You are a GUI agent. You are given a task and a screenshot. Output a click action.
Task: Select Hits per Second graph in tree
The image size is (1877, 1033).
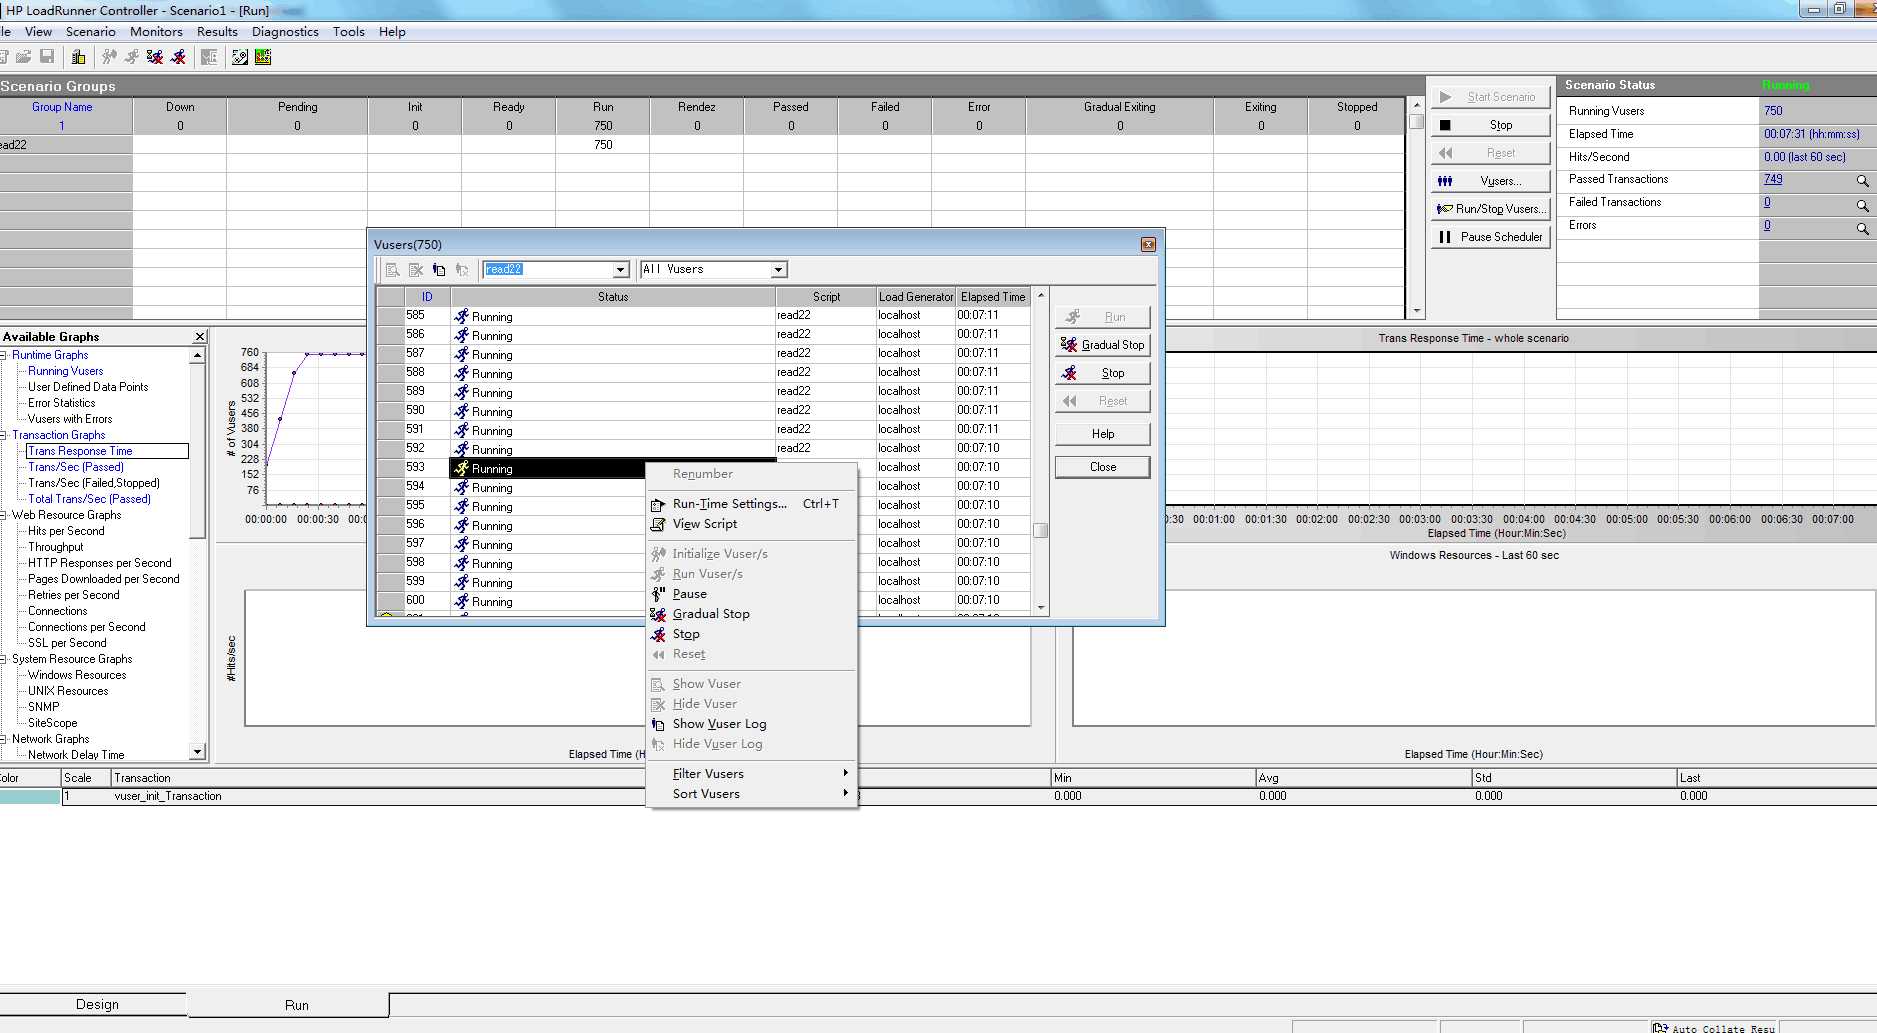[x=66, y=531]
